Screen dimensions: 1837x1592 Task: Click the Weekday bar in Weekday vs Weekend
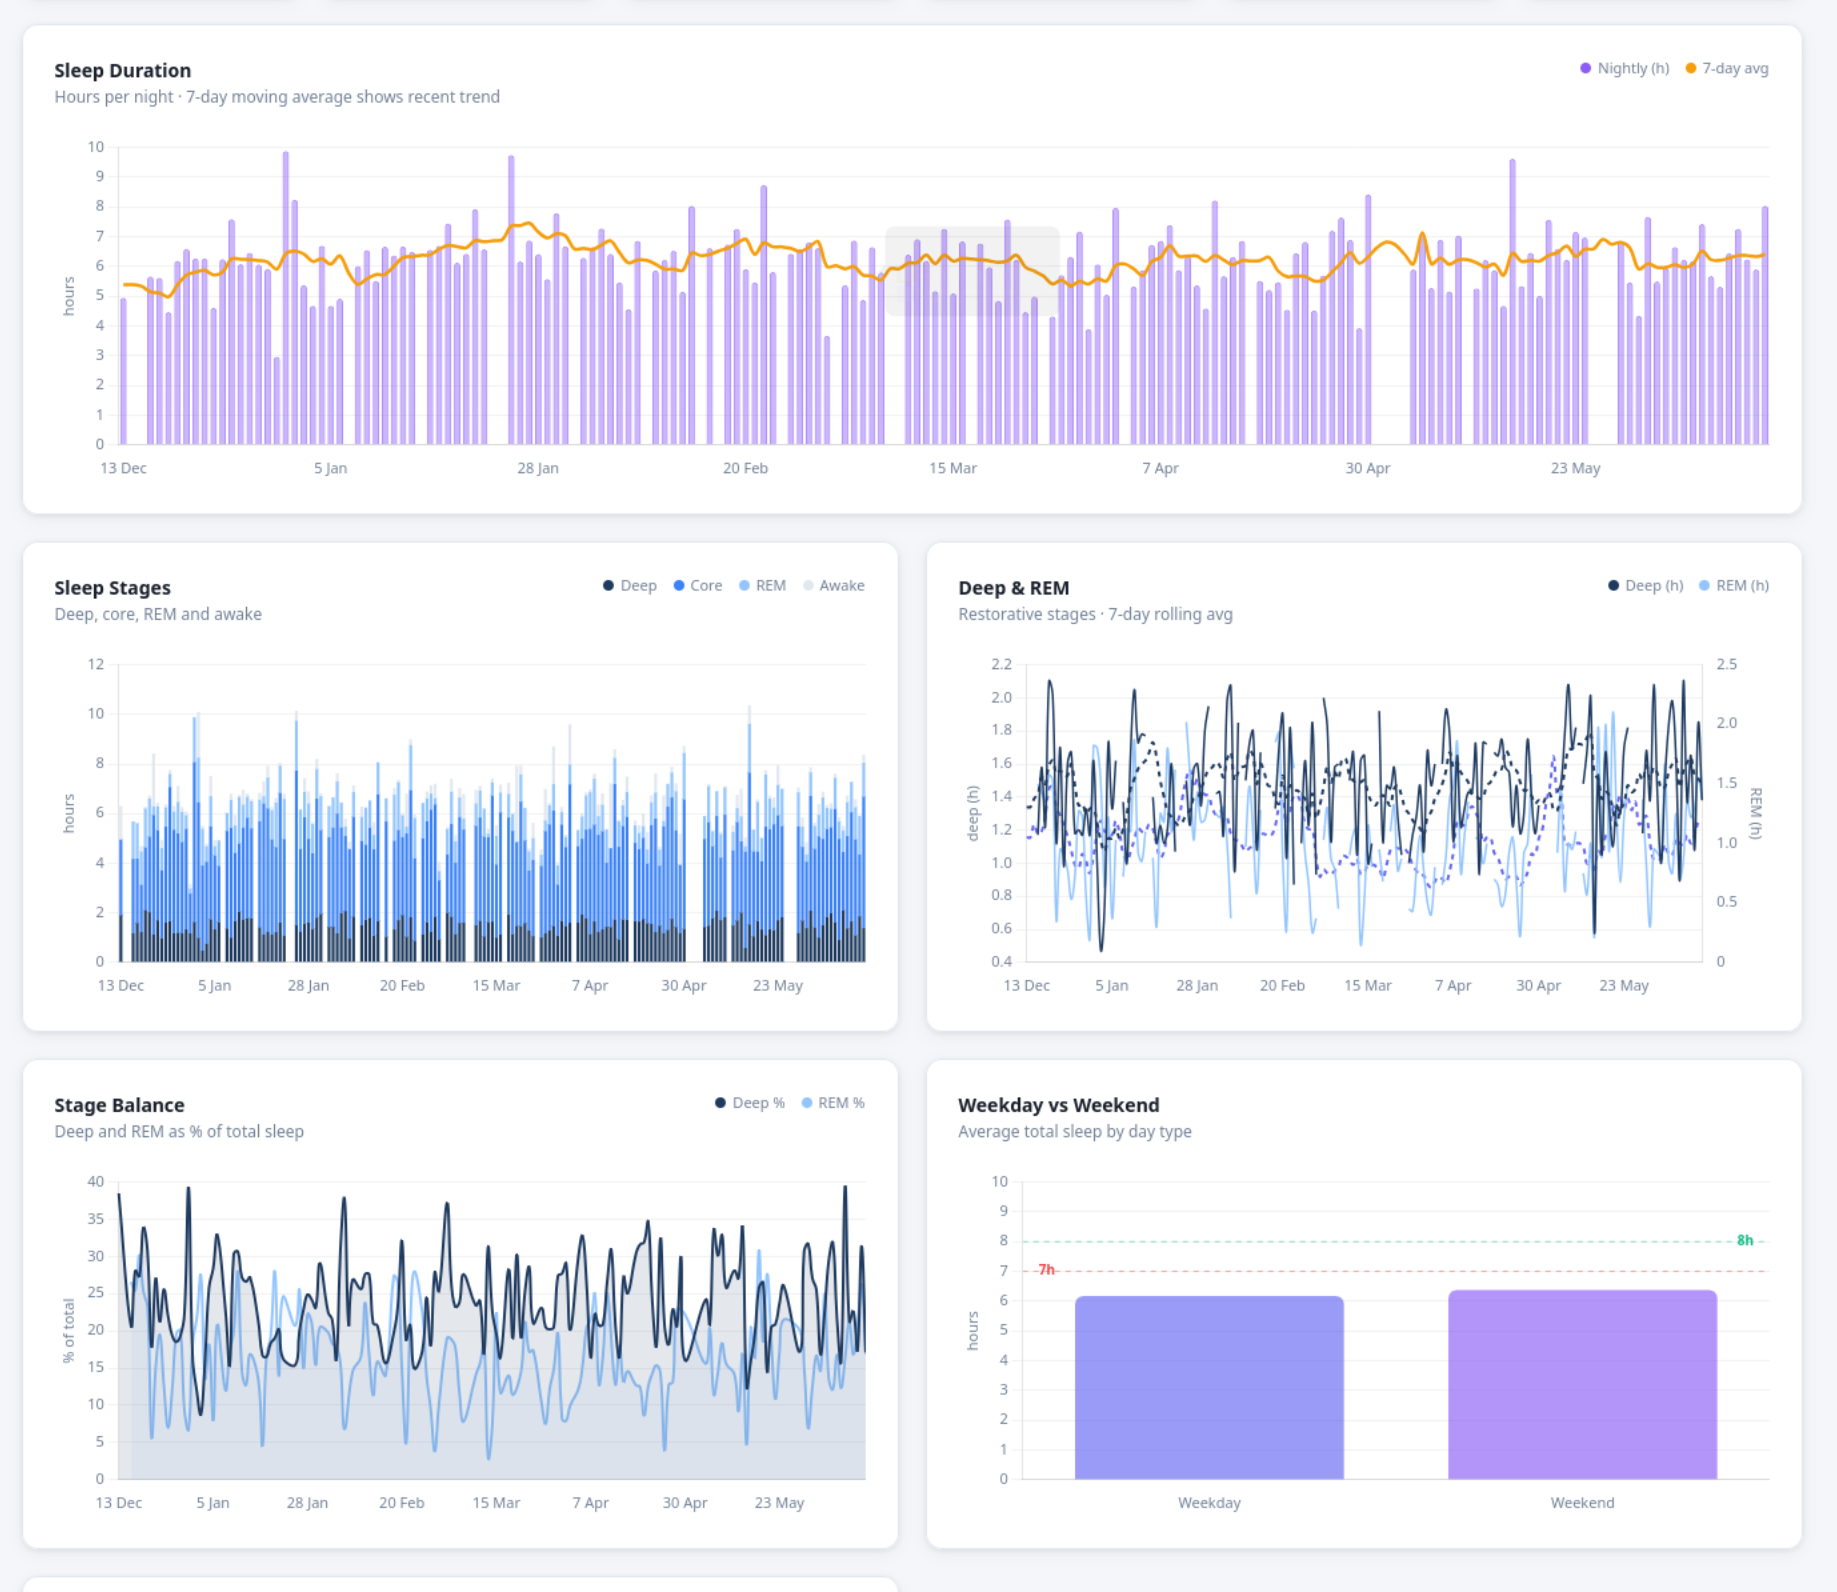pos(1209,1387)
